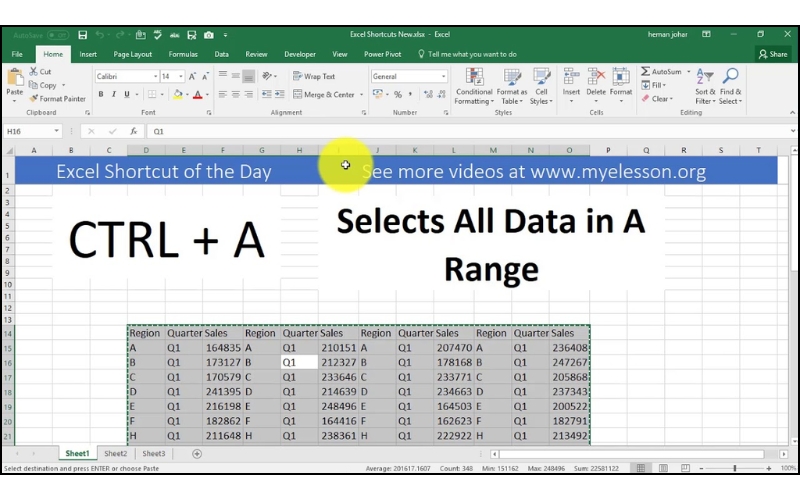
Task: Add a new sheet with plus icon
Action: [x=196, y=454]
